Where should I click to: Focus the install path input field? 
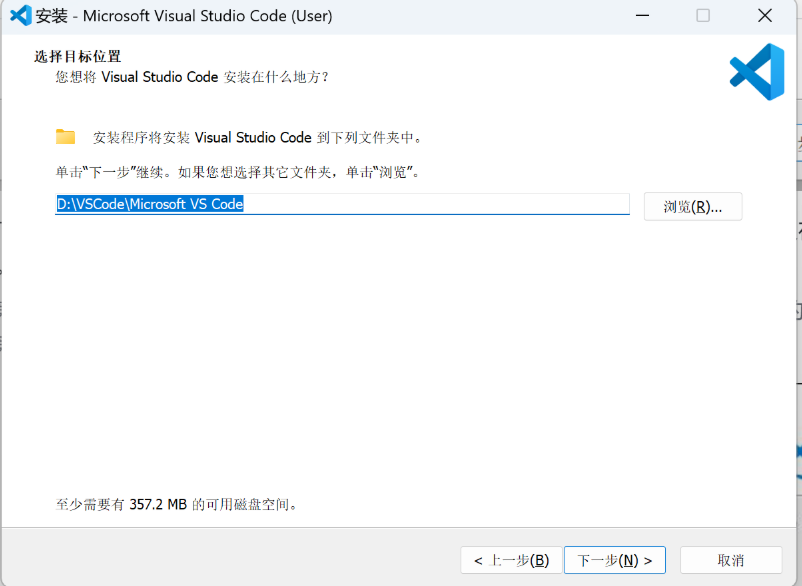pyautogui.click(x=342, y=204)
